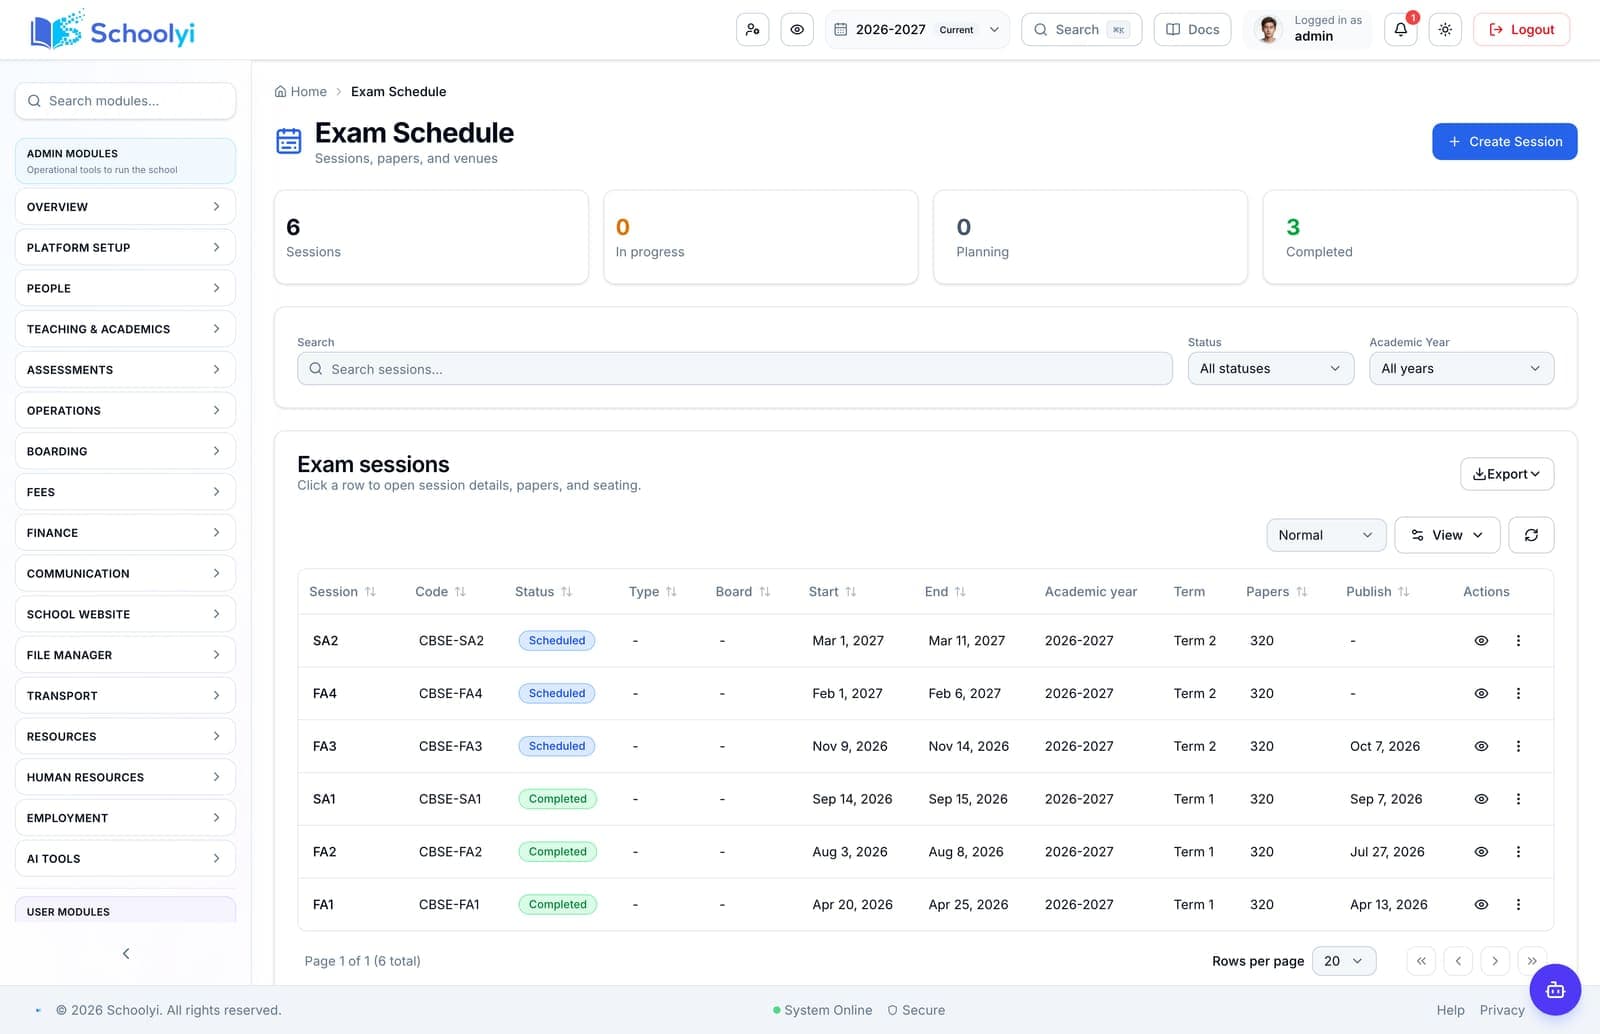Screen dimensions: 1600x1034
Task: Open the row actions menu for FA1
Action: [1518, 905]
